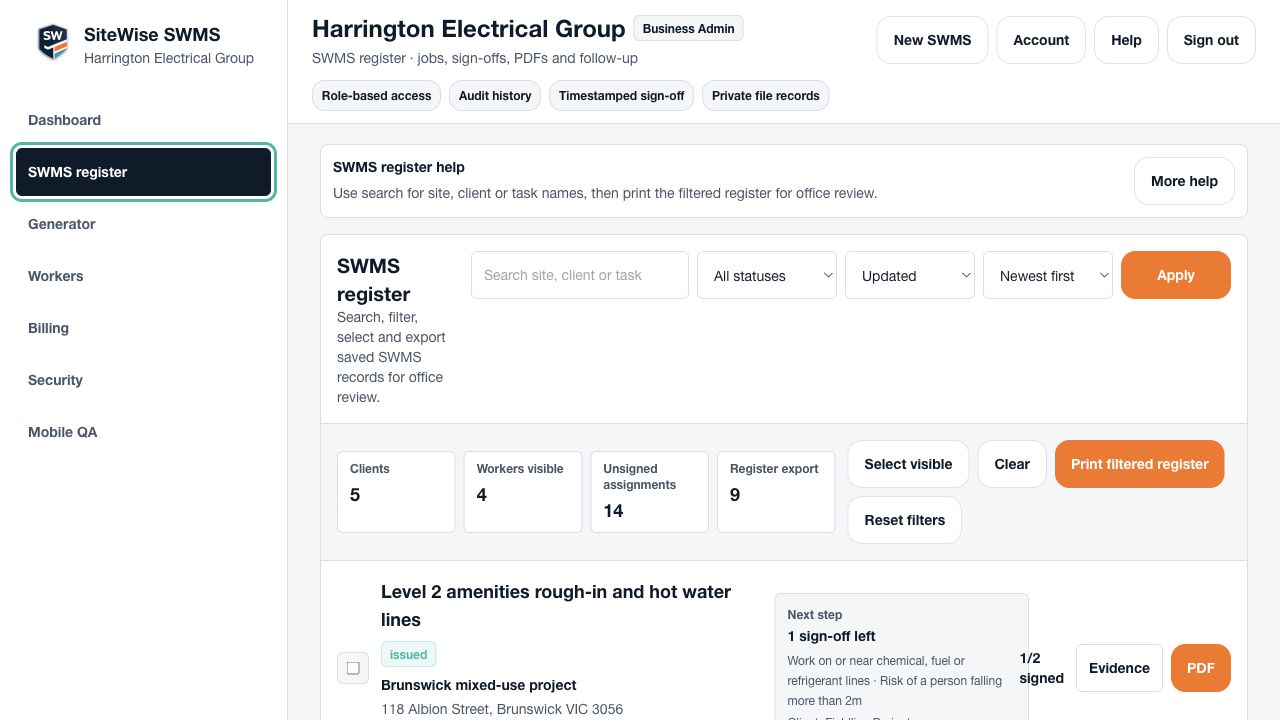Click the Audit history chip
1280x720 pixels.
495,96
